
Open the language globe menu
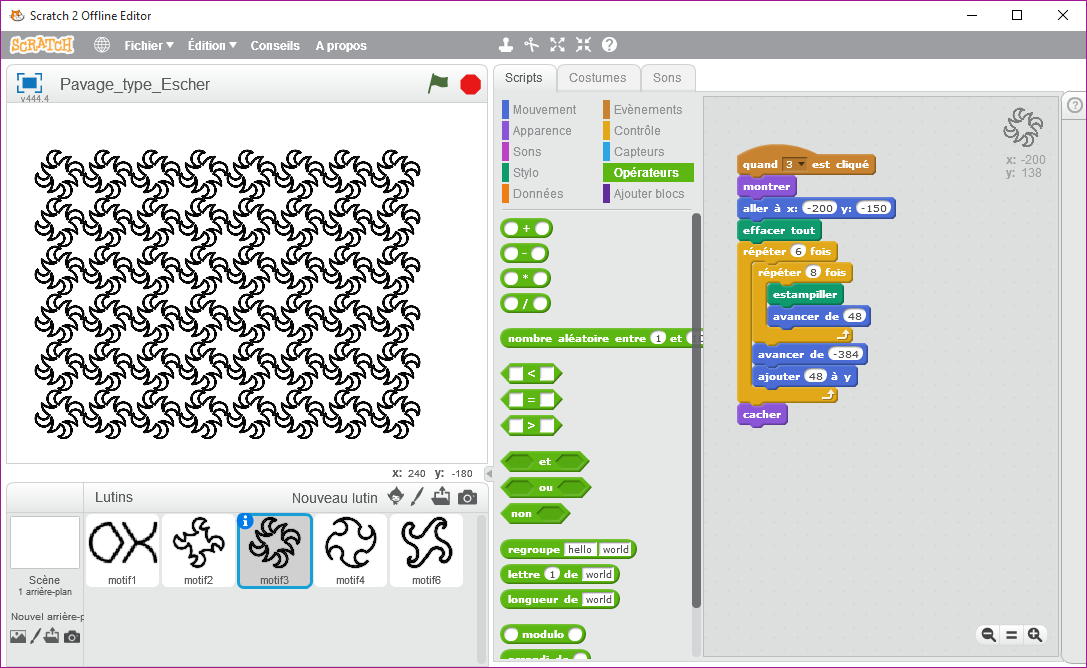[101, 45]
